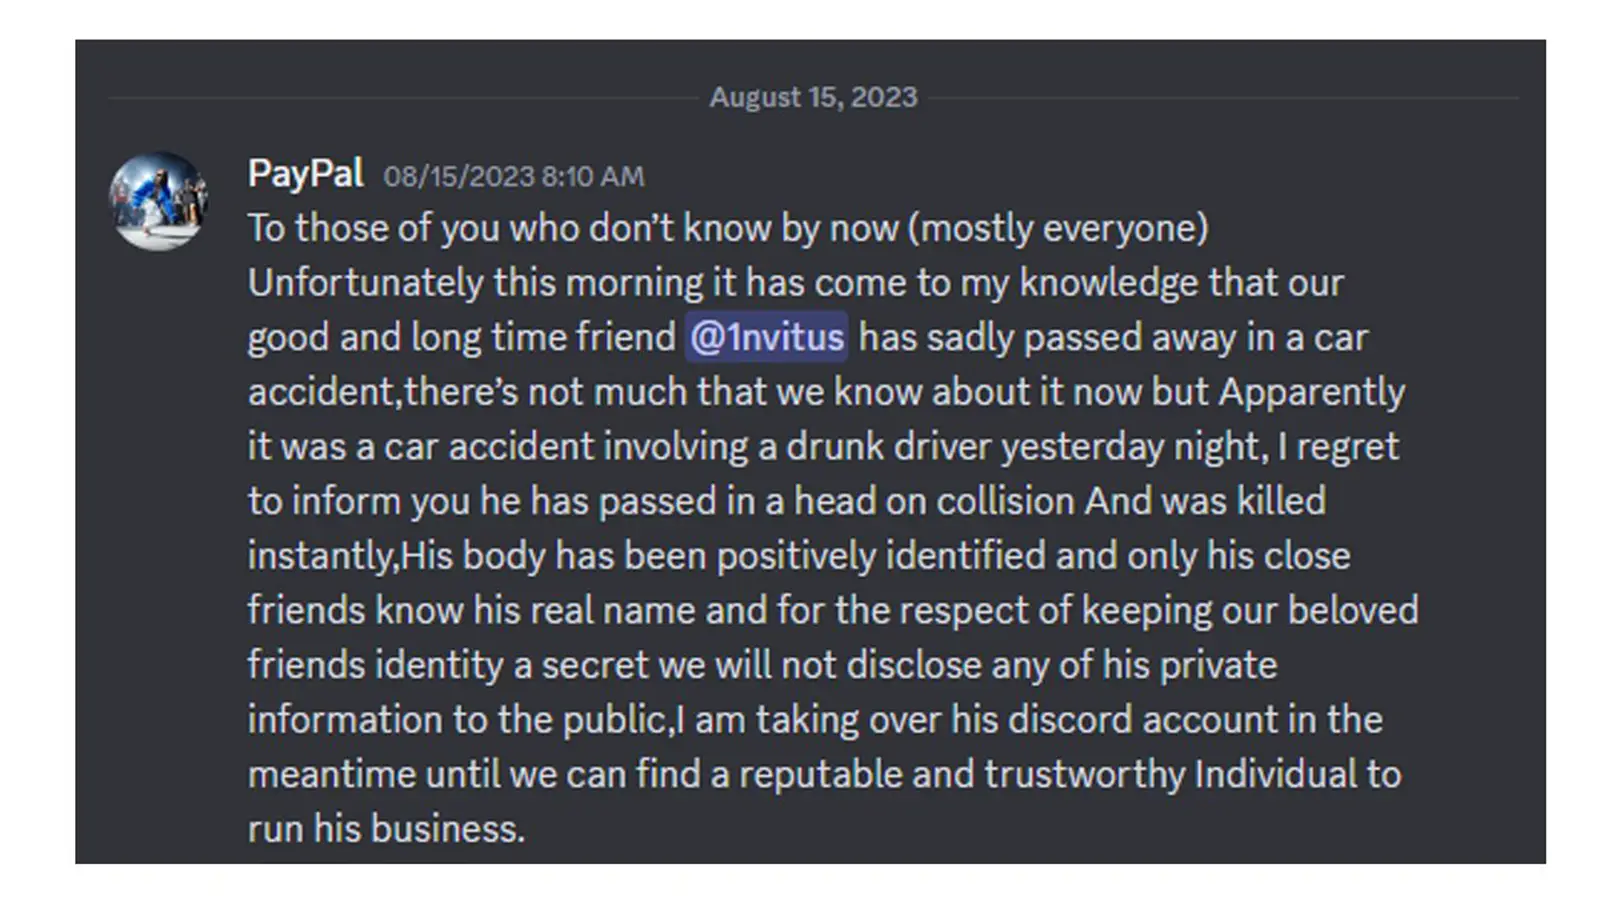Click the PayPal username above the message
This screenshot has height=900, width=1600.
305,174
